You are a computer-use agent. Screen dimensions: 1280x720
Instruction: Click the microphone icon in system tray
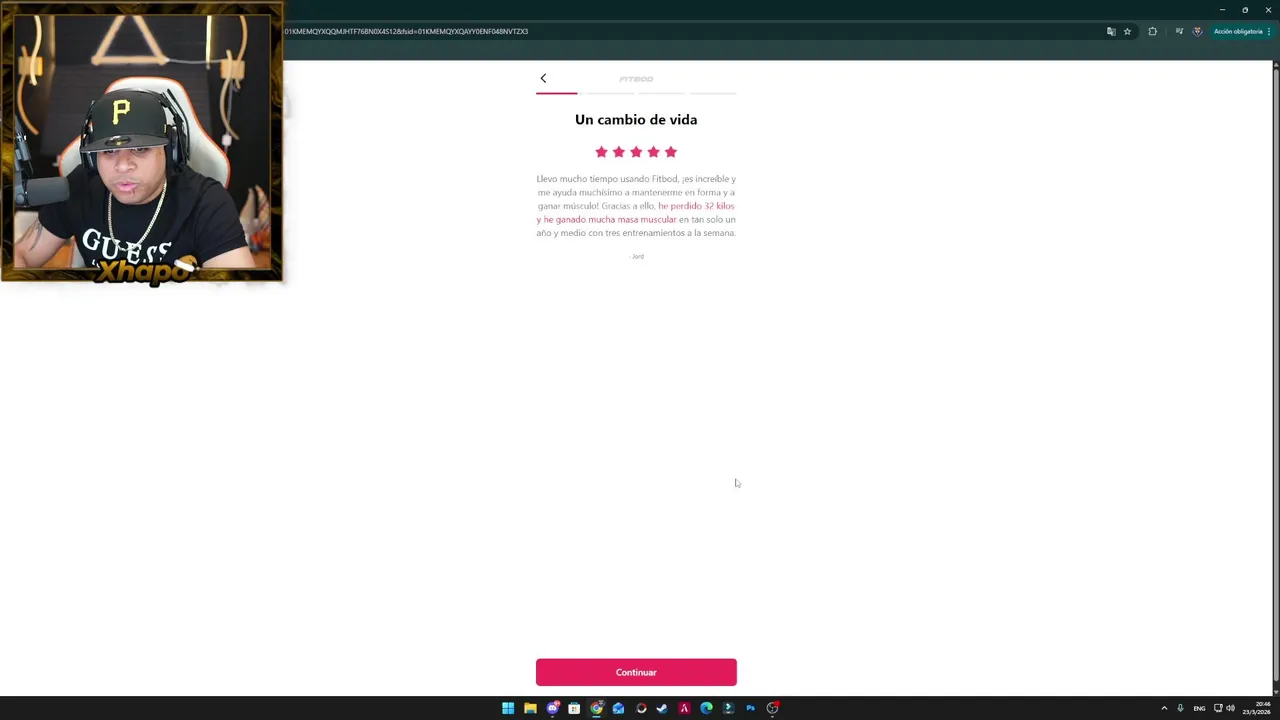point(1180,708)
